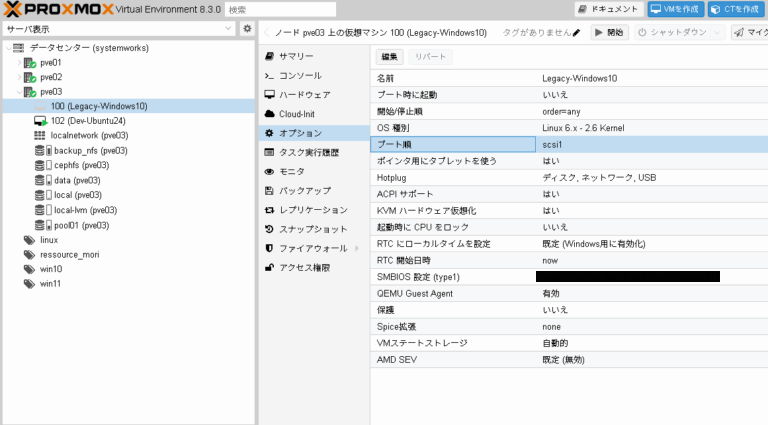
Task: Collapse the データセンター tree node
Action: (x=8, y=48)
